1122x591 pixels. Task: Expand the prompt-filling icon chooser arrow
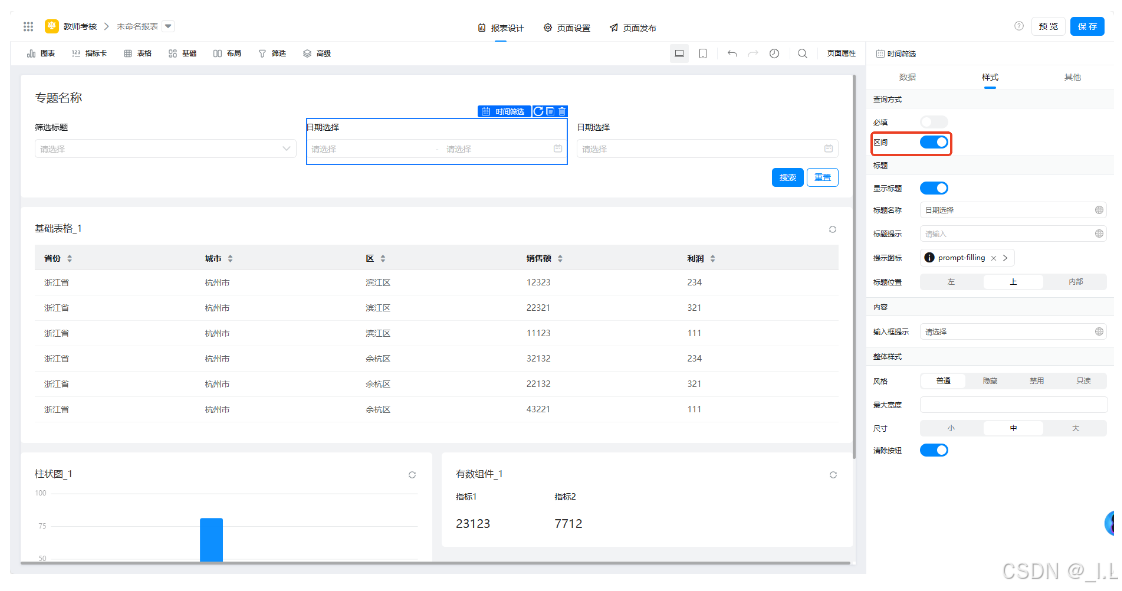point(1005,258)
